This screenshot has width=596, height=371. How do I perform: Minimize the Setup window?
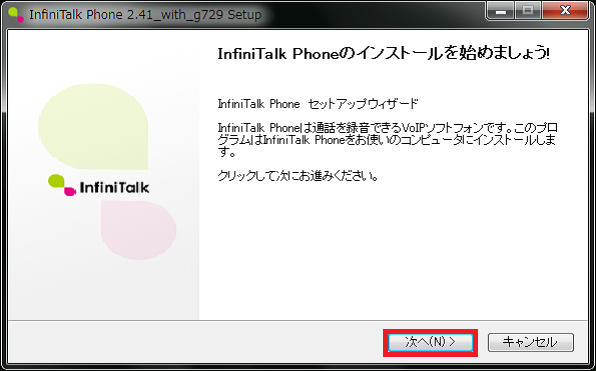click(502, 11)
